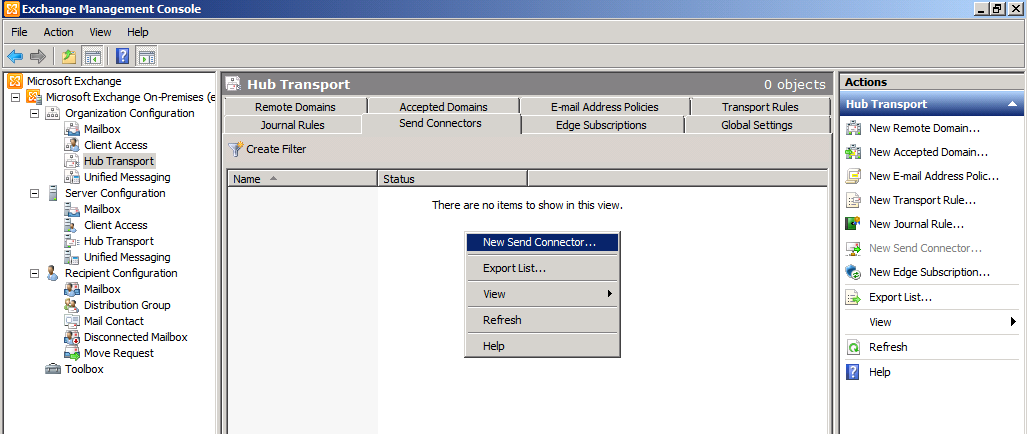The width and height of the screenshot is (1027, 434).
Task: Collapse Organization Configuration tree node
Action: [35, 113]
